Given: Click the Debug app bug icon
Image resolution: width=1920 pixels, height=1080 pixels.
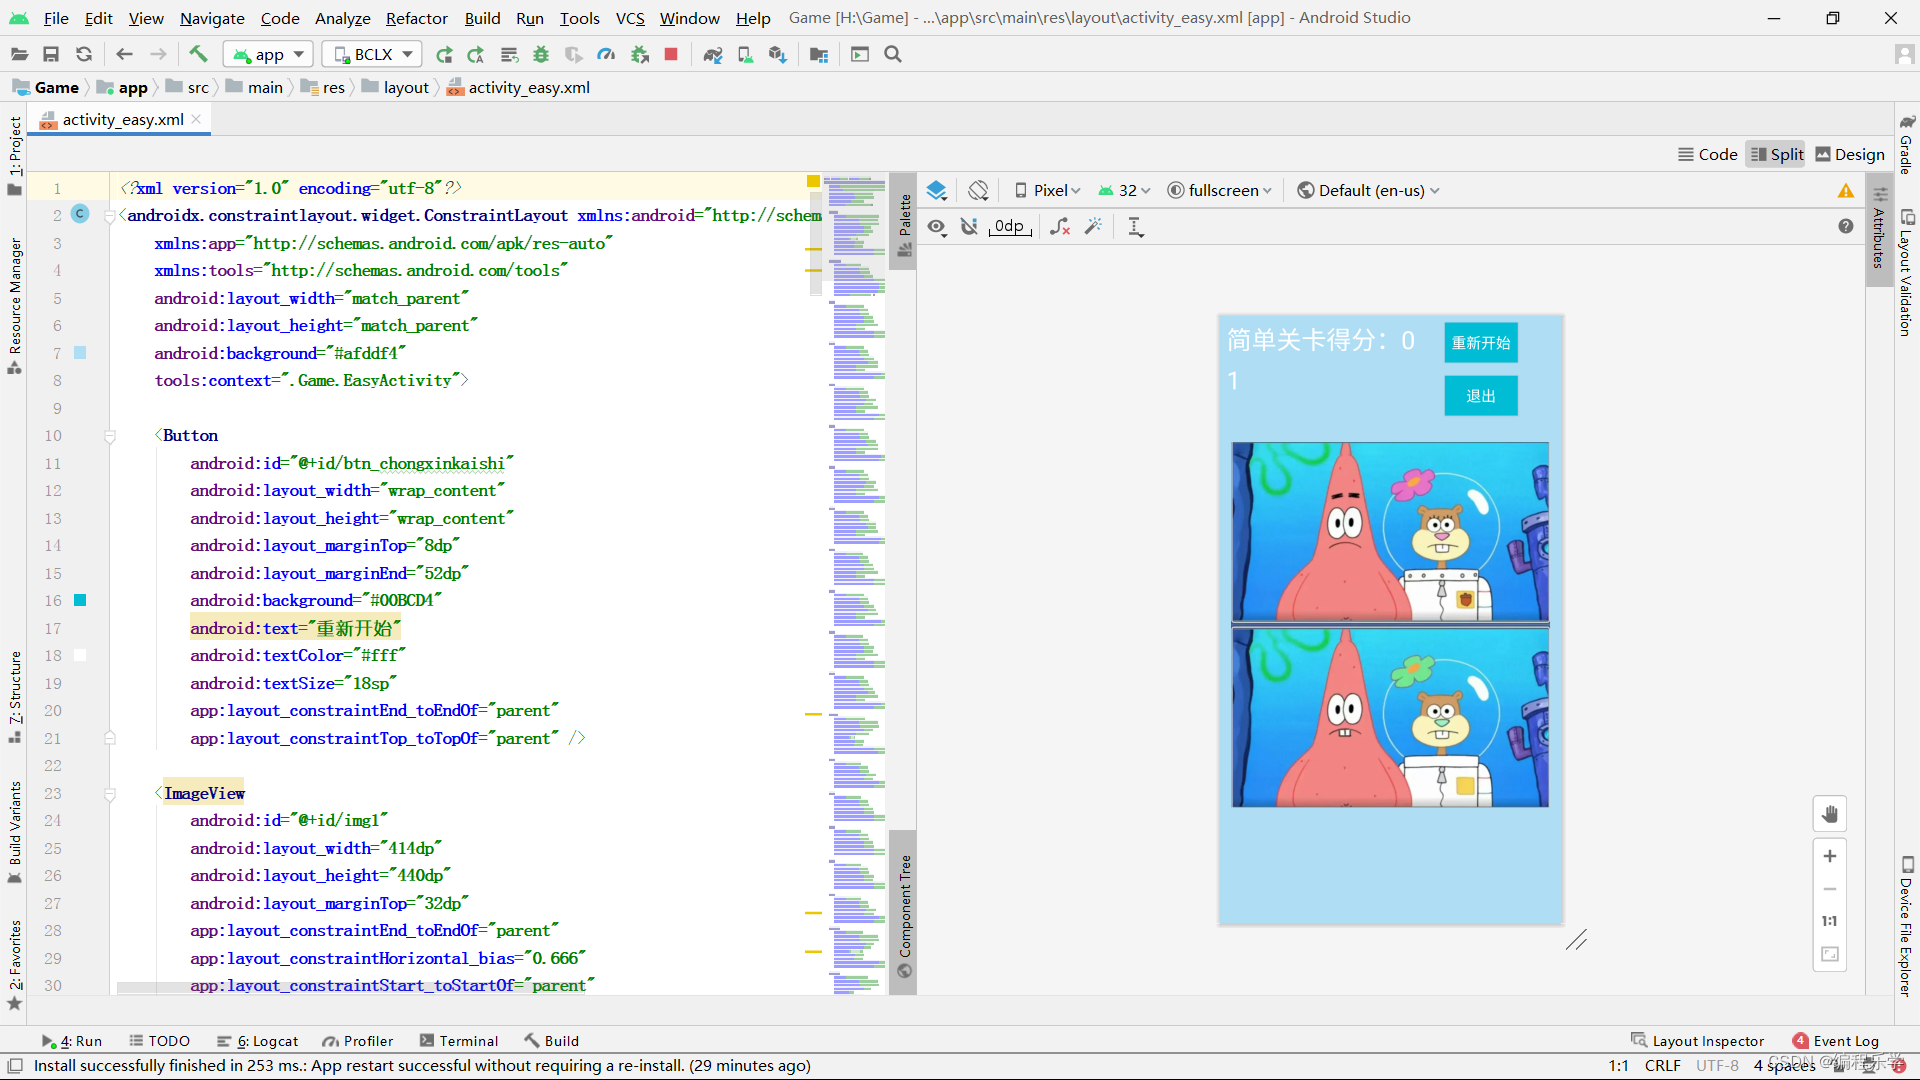Looking at the screenshot, I should point(541,54).
